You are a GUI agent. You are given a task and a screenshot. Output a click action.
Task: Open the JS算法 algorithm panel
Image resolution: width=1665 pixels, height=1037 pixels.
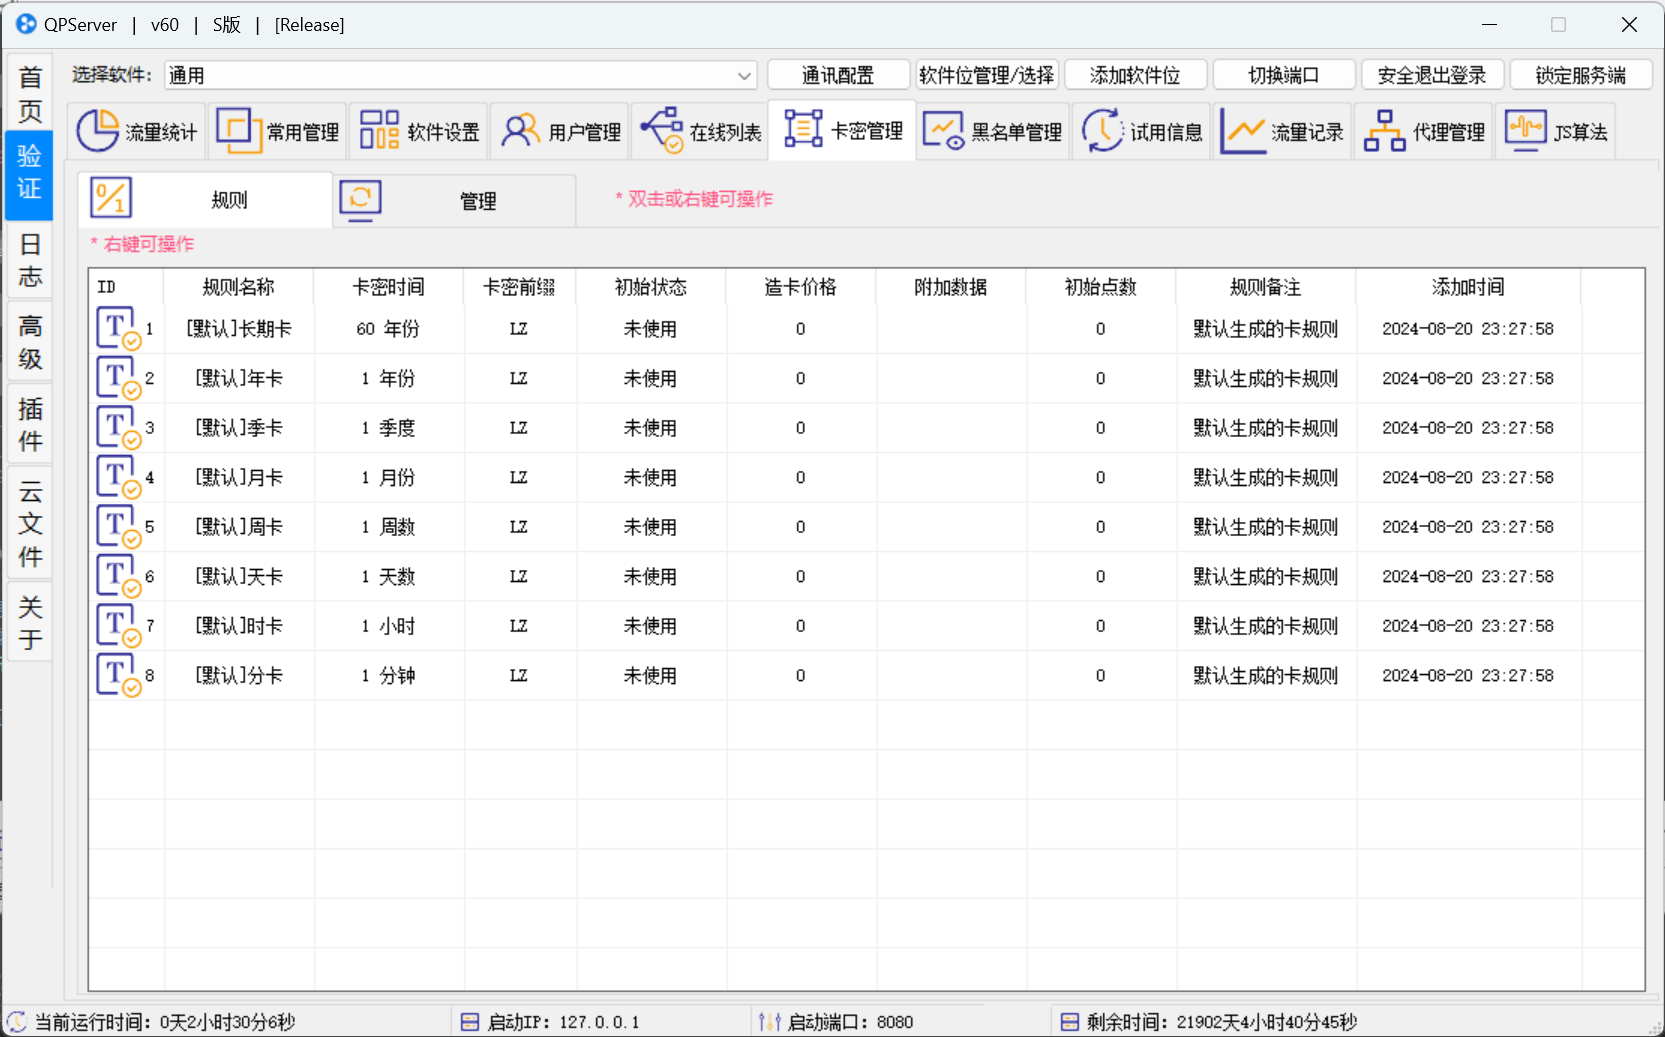click(x=1556, y=130)
